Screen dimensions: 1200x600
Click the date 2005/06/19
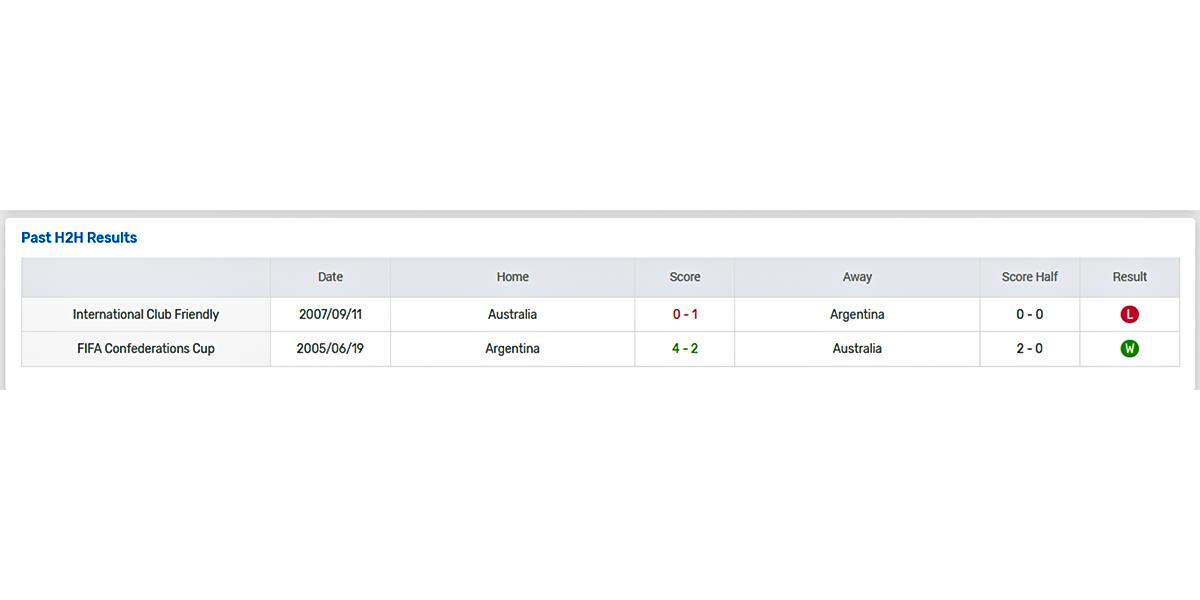(x=330, y=349)
